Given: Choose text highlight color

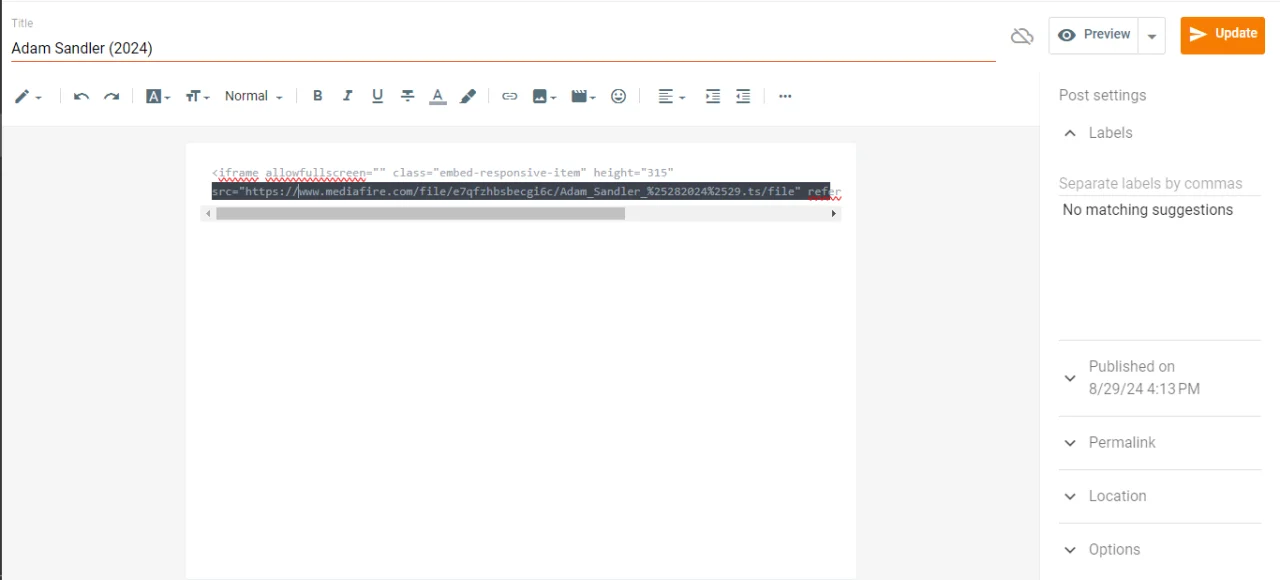Looking at the screenshot, I should click(467, 96).
